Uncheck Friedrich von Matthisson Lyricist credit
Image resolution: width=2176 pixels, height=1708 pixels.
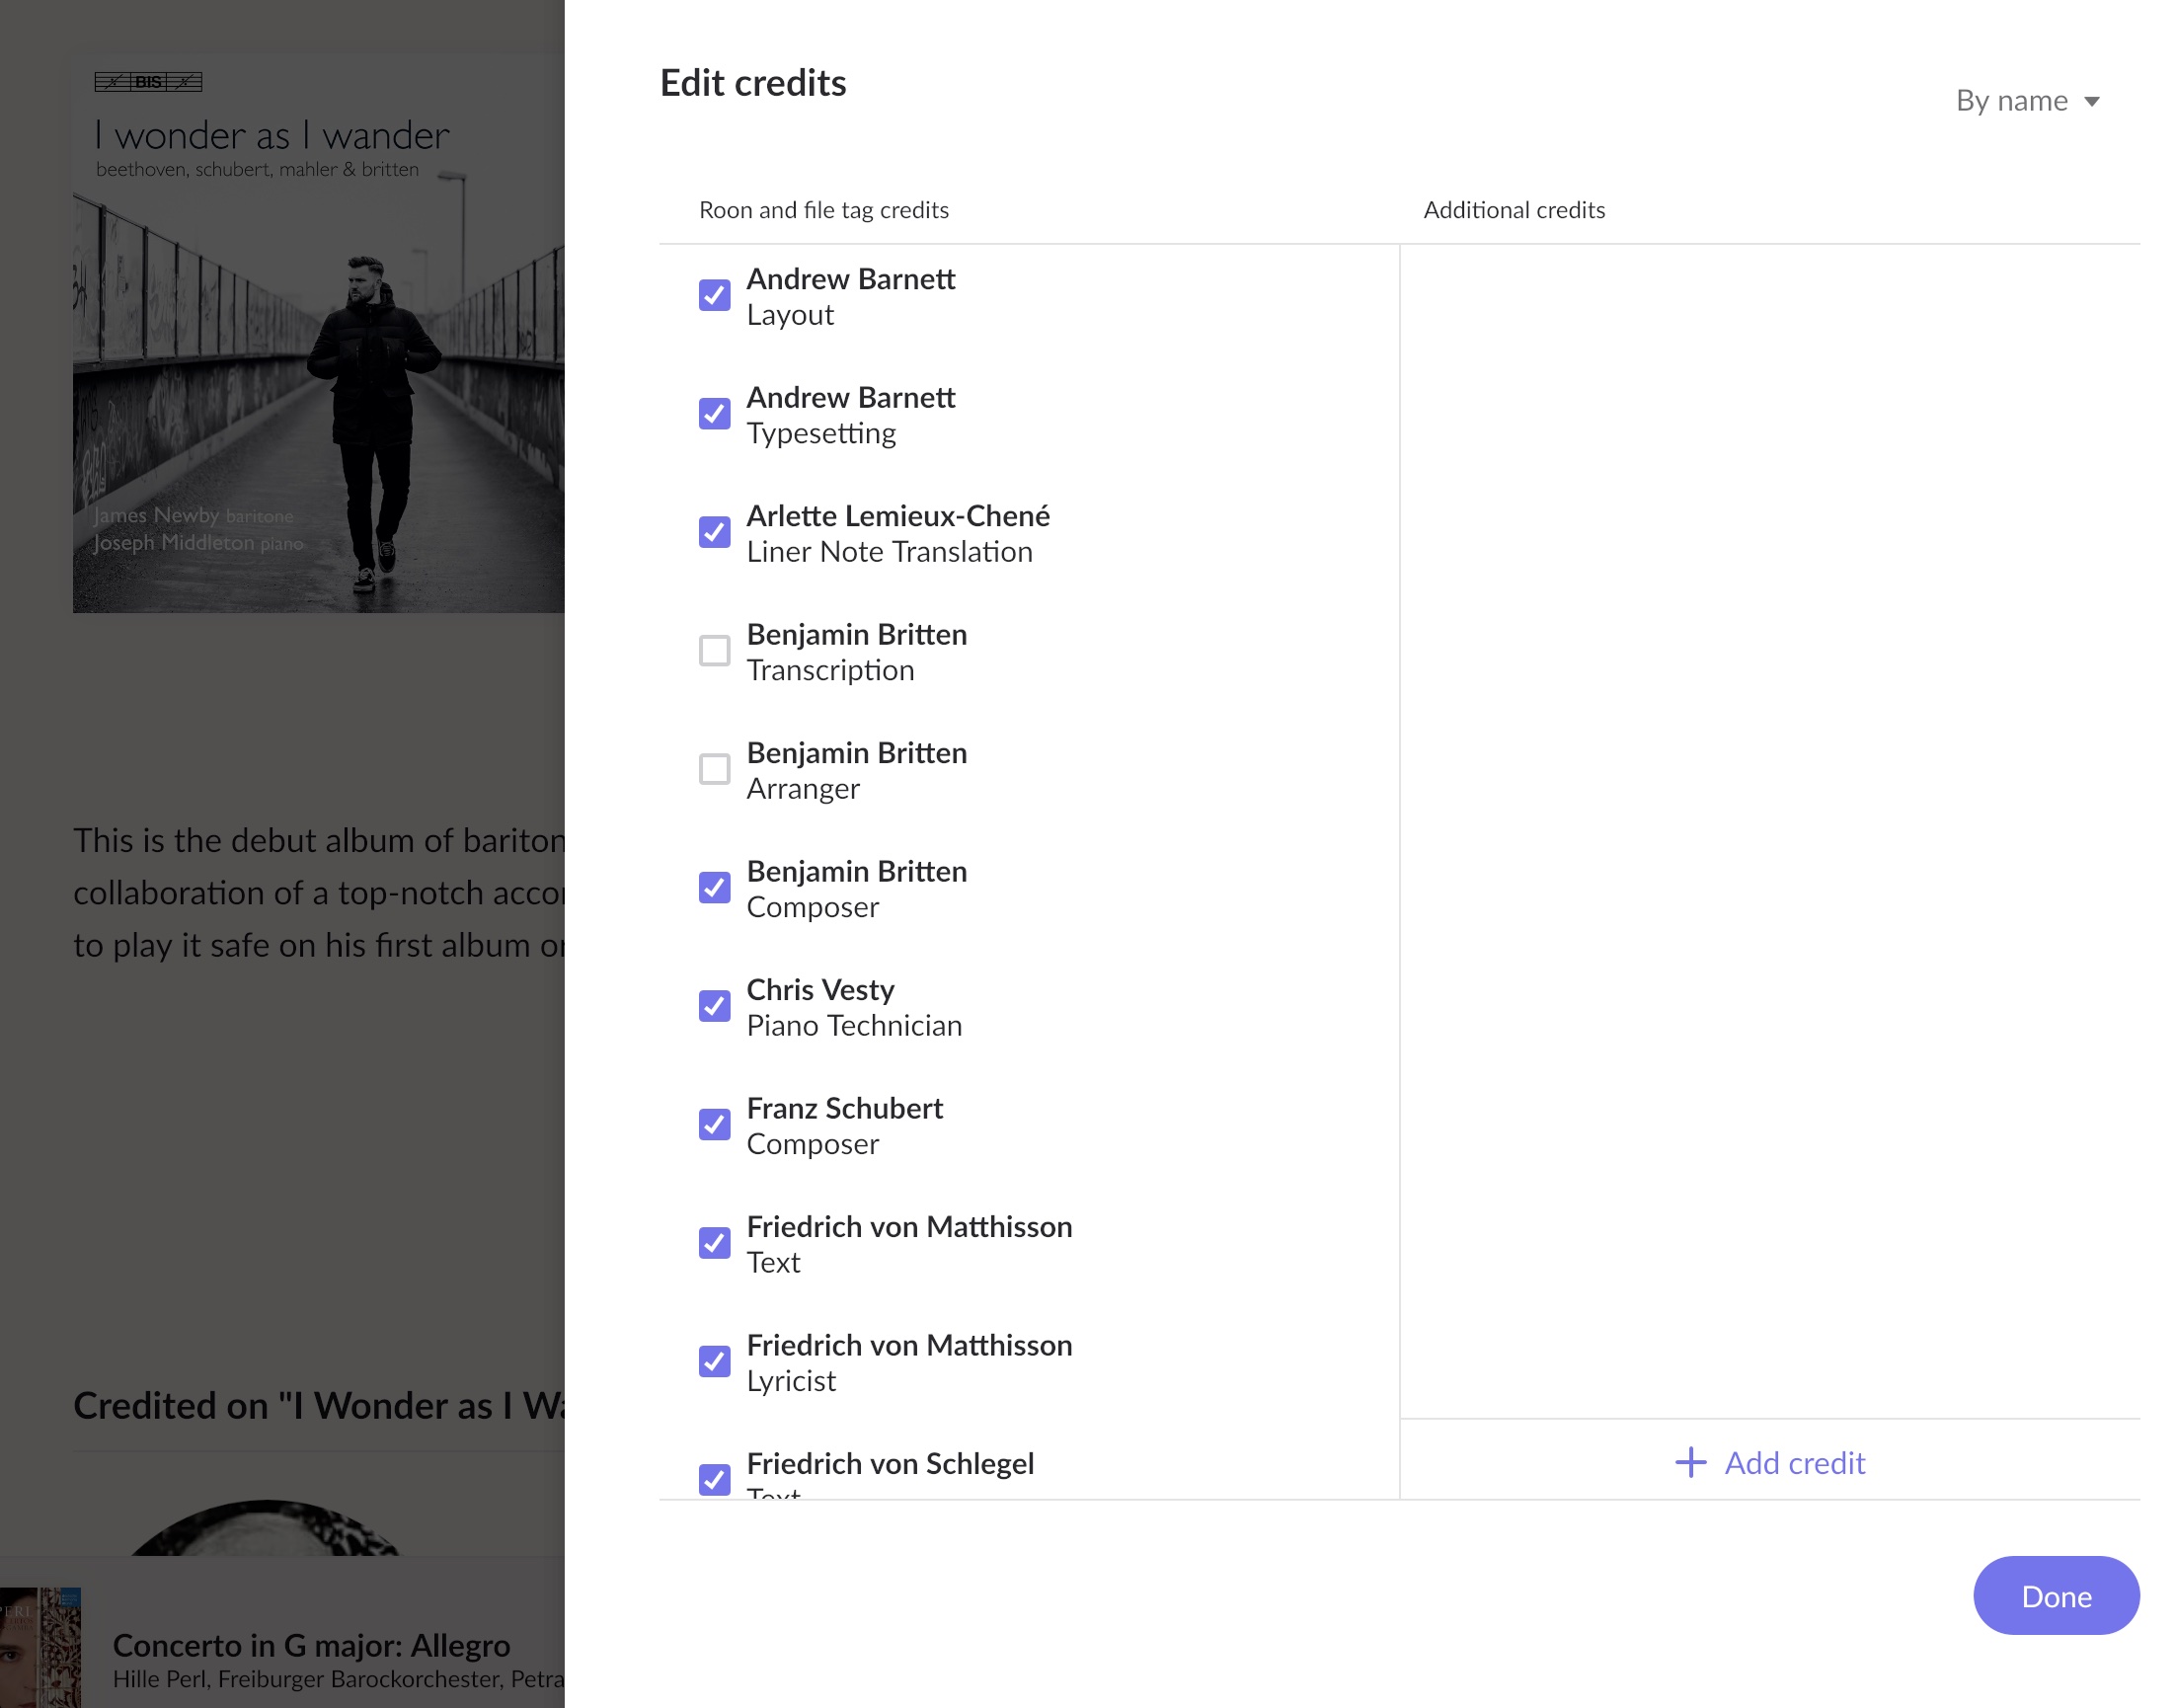[714, 1362]
